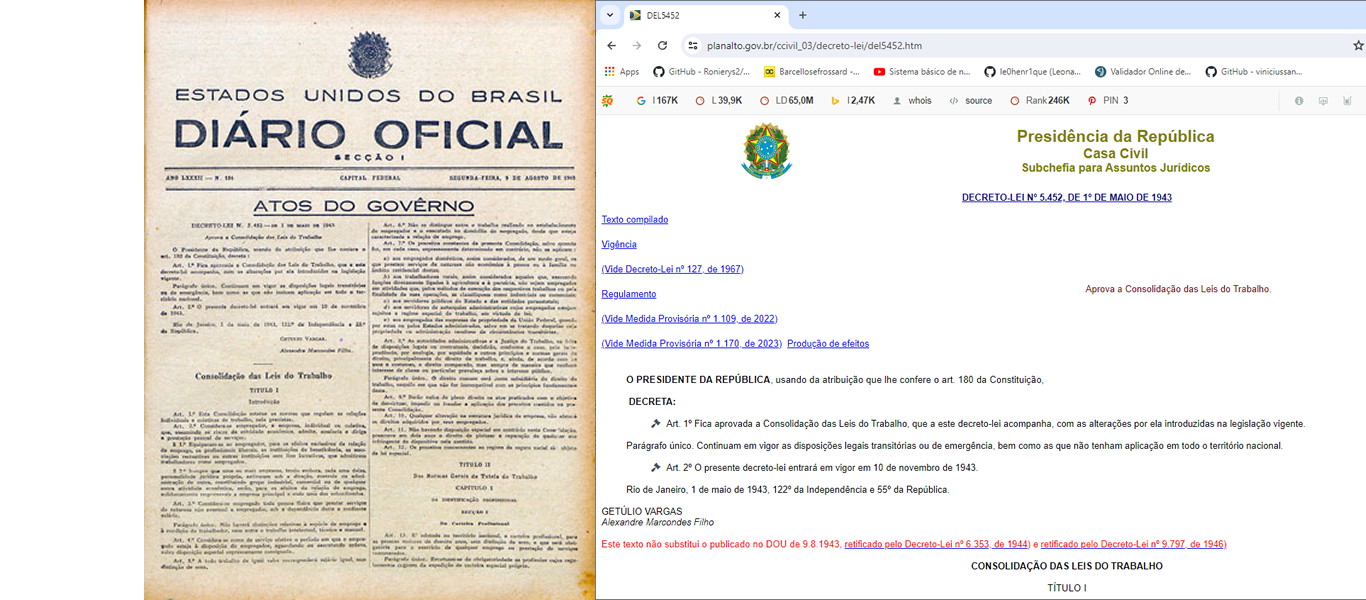Click the Casa Civil heading

point(1116,153)
